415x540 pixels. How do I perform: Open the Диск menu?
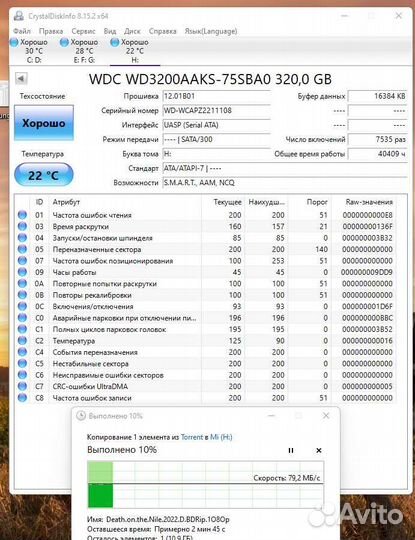tap(132, 31)
